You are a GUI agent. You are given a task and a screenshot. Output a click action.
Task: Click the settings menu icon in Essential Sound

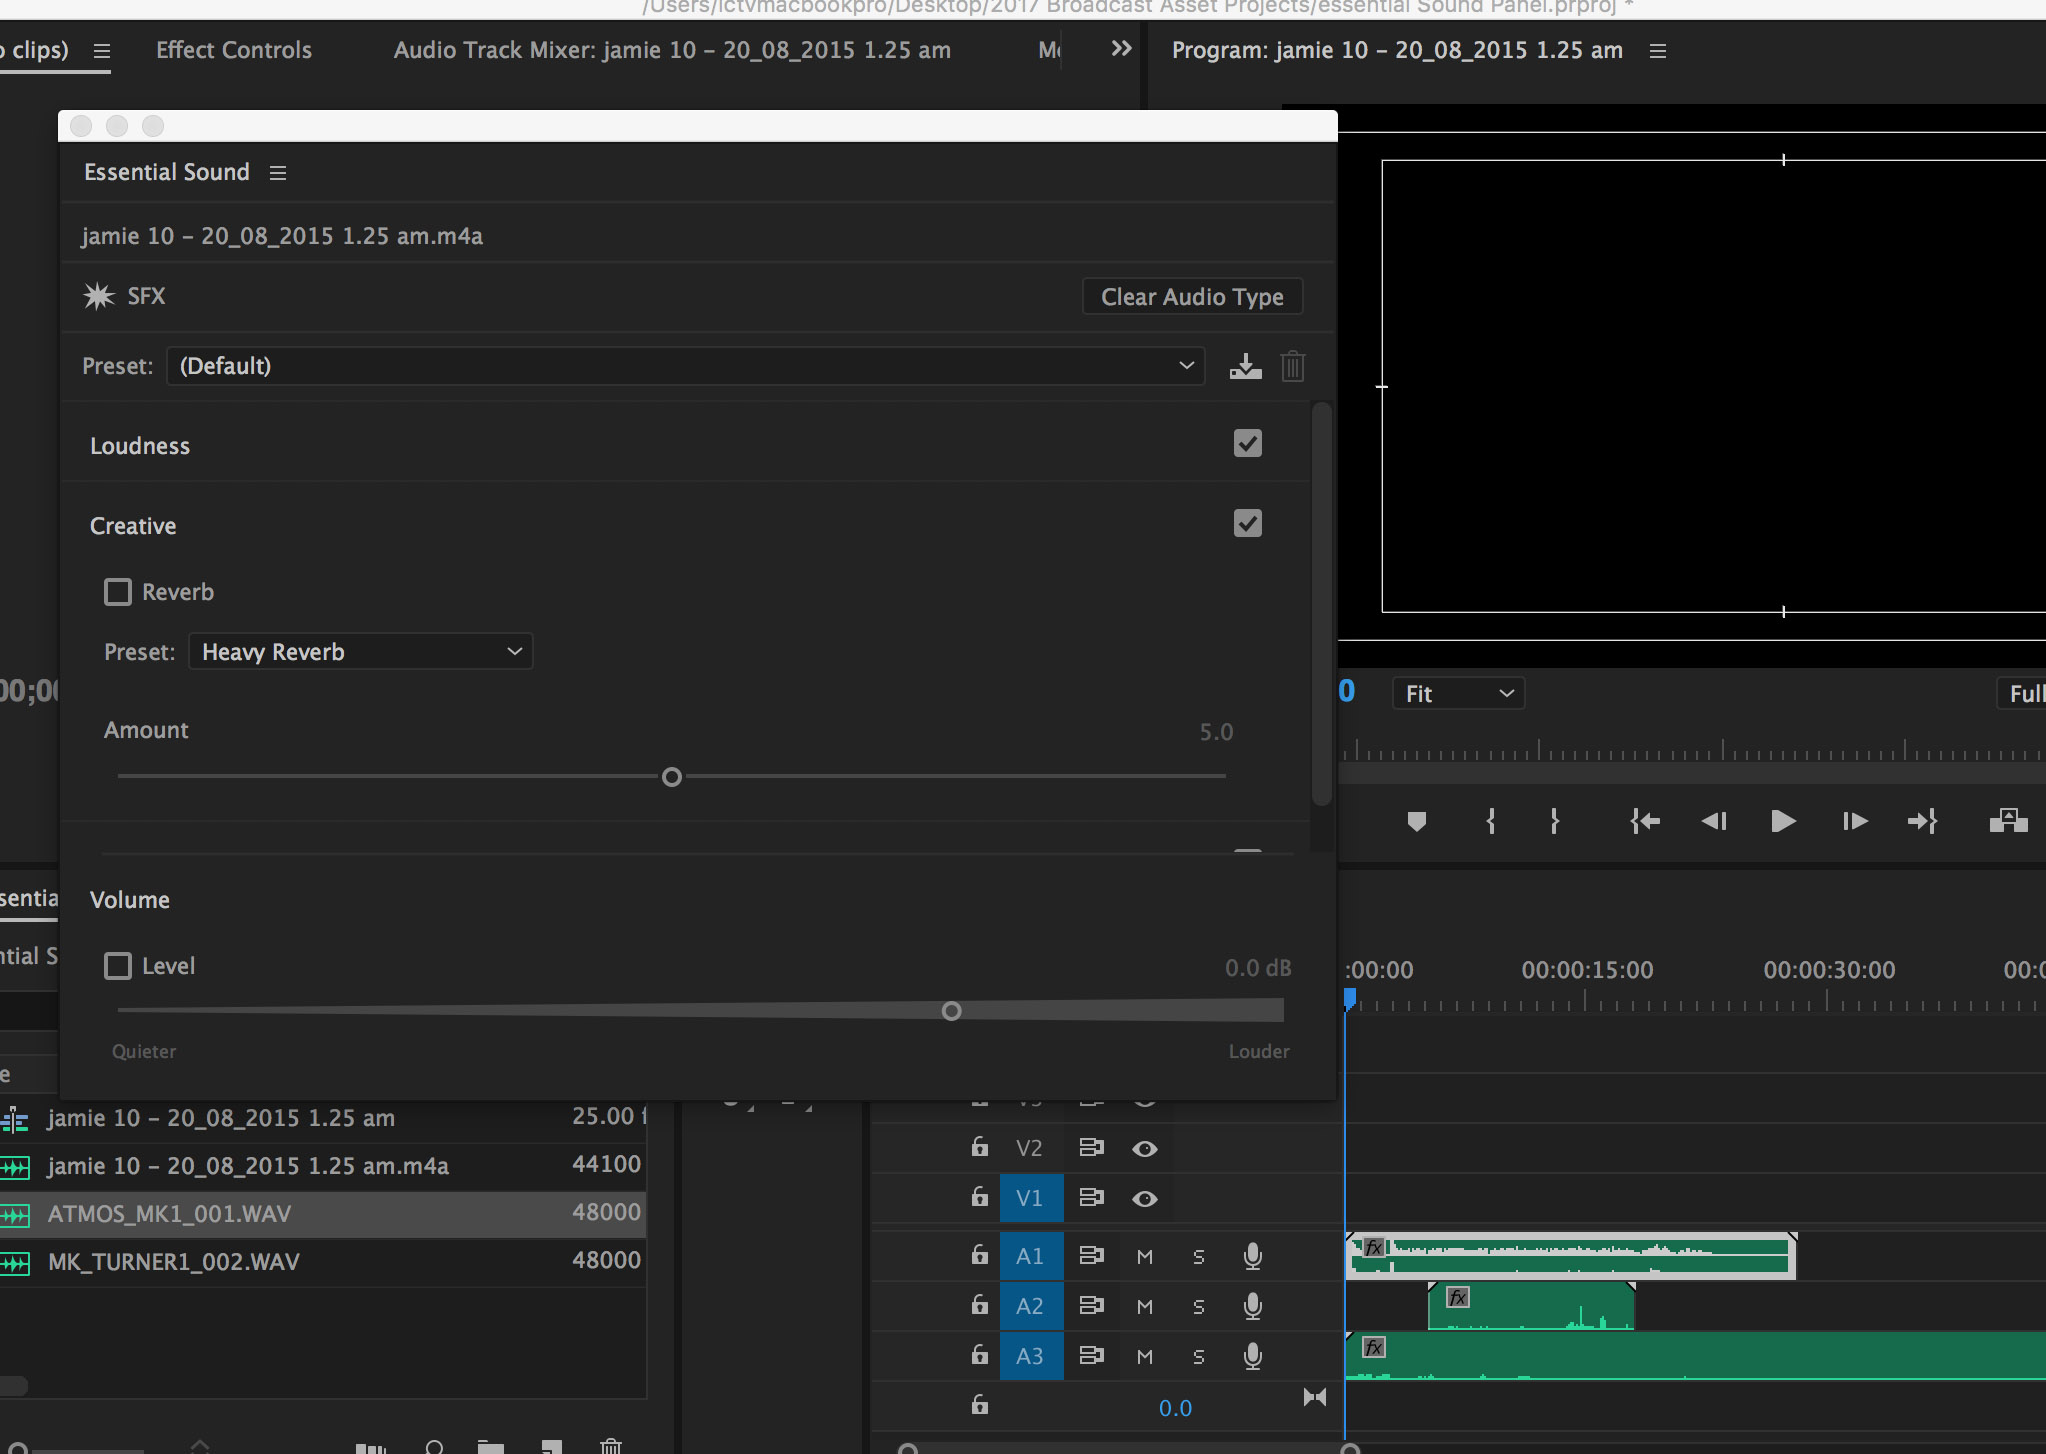pyautogui.click(x=275, y=172)
